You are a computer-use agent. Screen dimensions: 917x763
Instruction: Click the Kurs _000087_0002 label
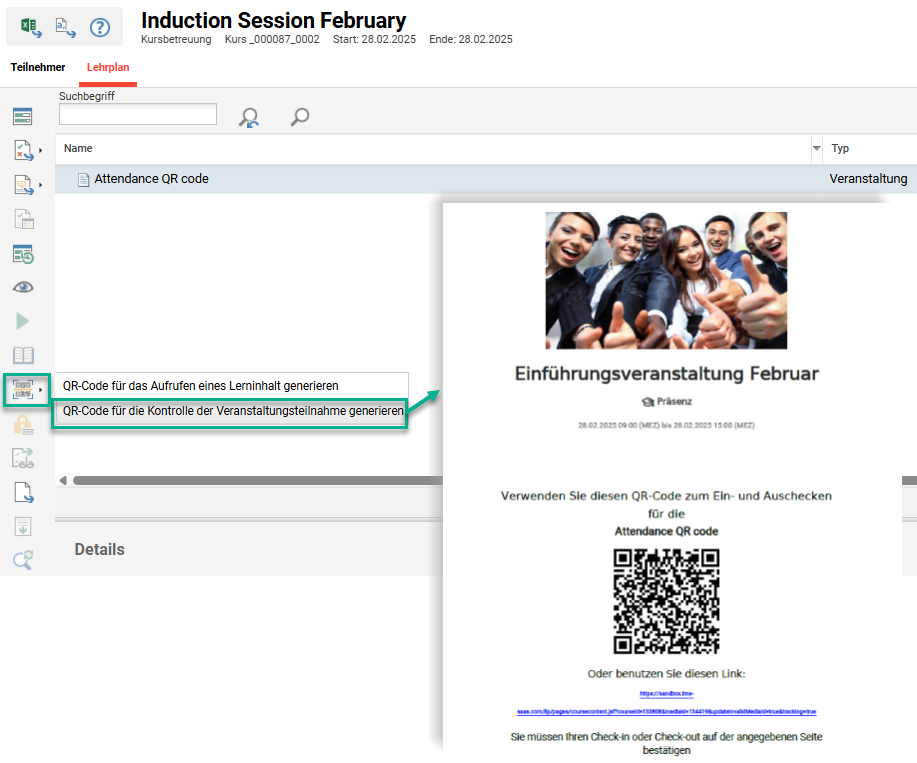coord(272,39)
